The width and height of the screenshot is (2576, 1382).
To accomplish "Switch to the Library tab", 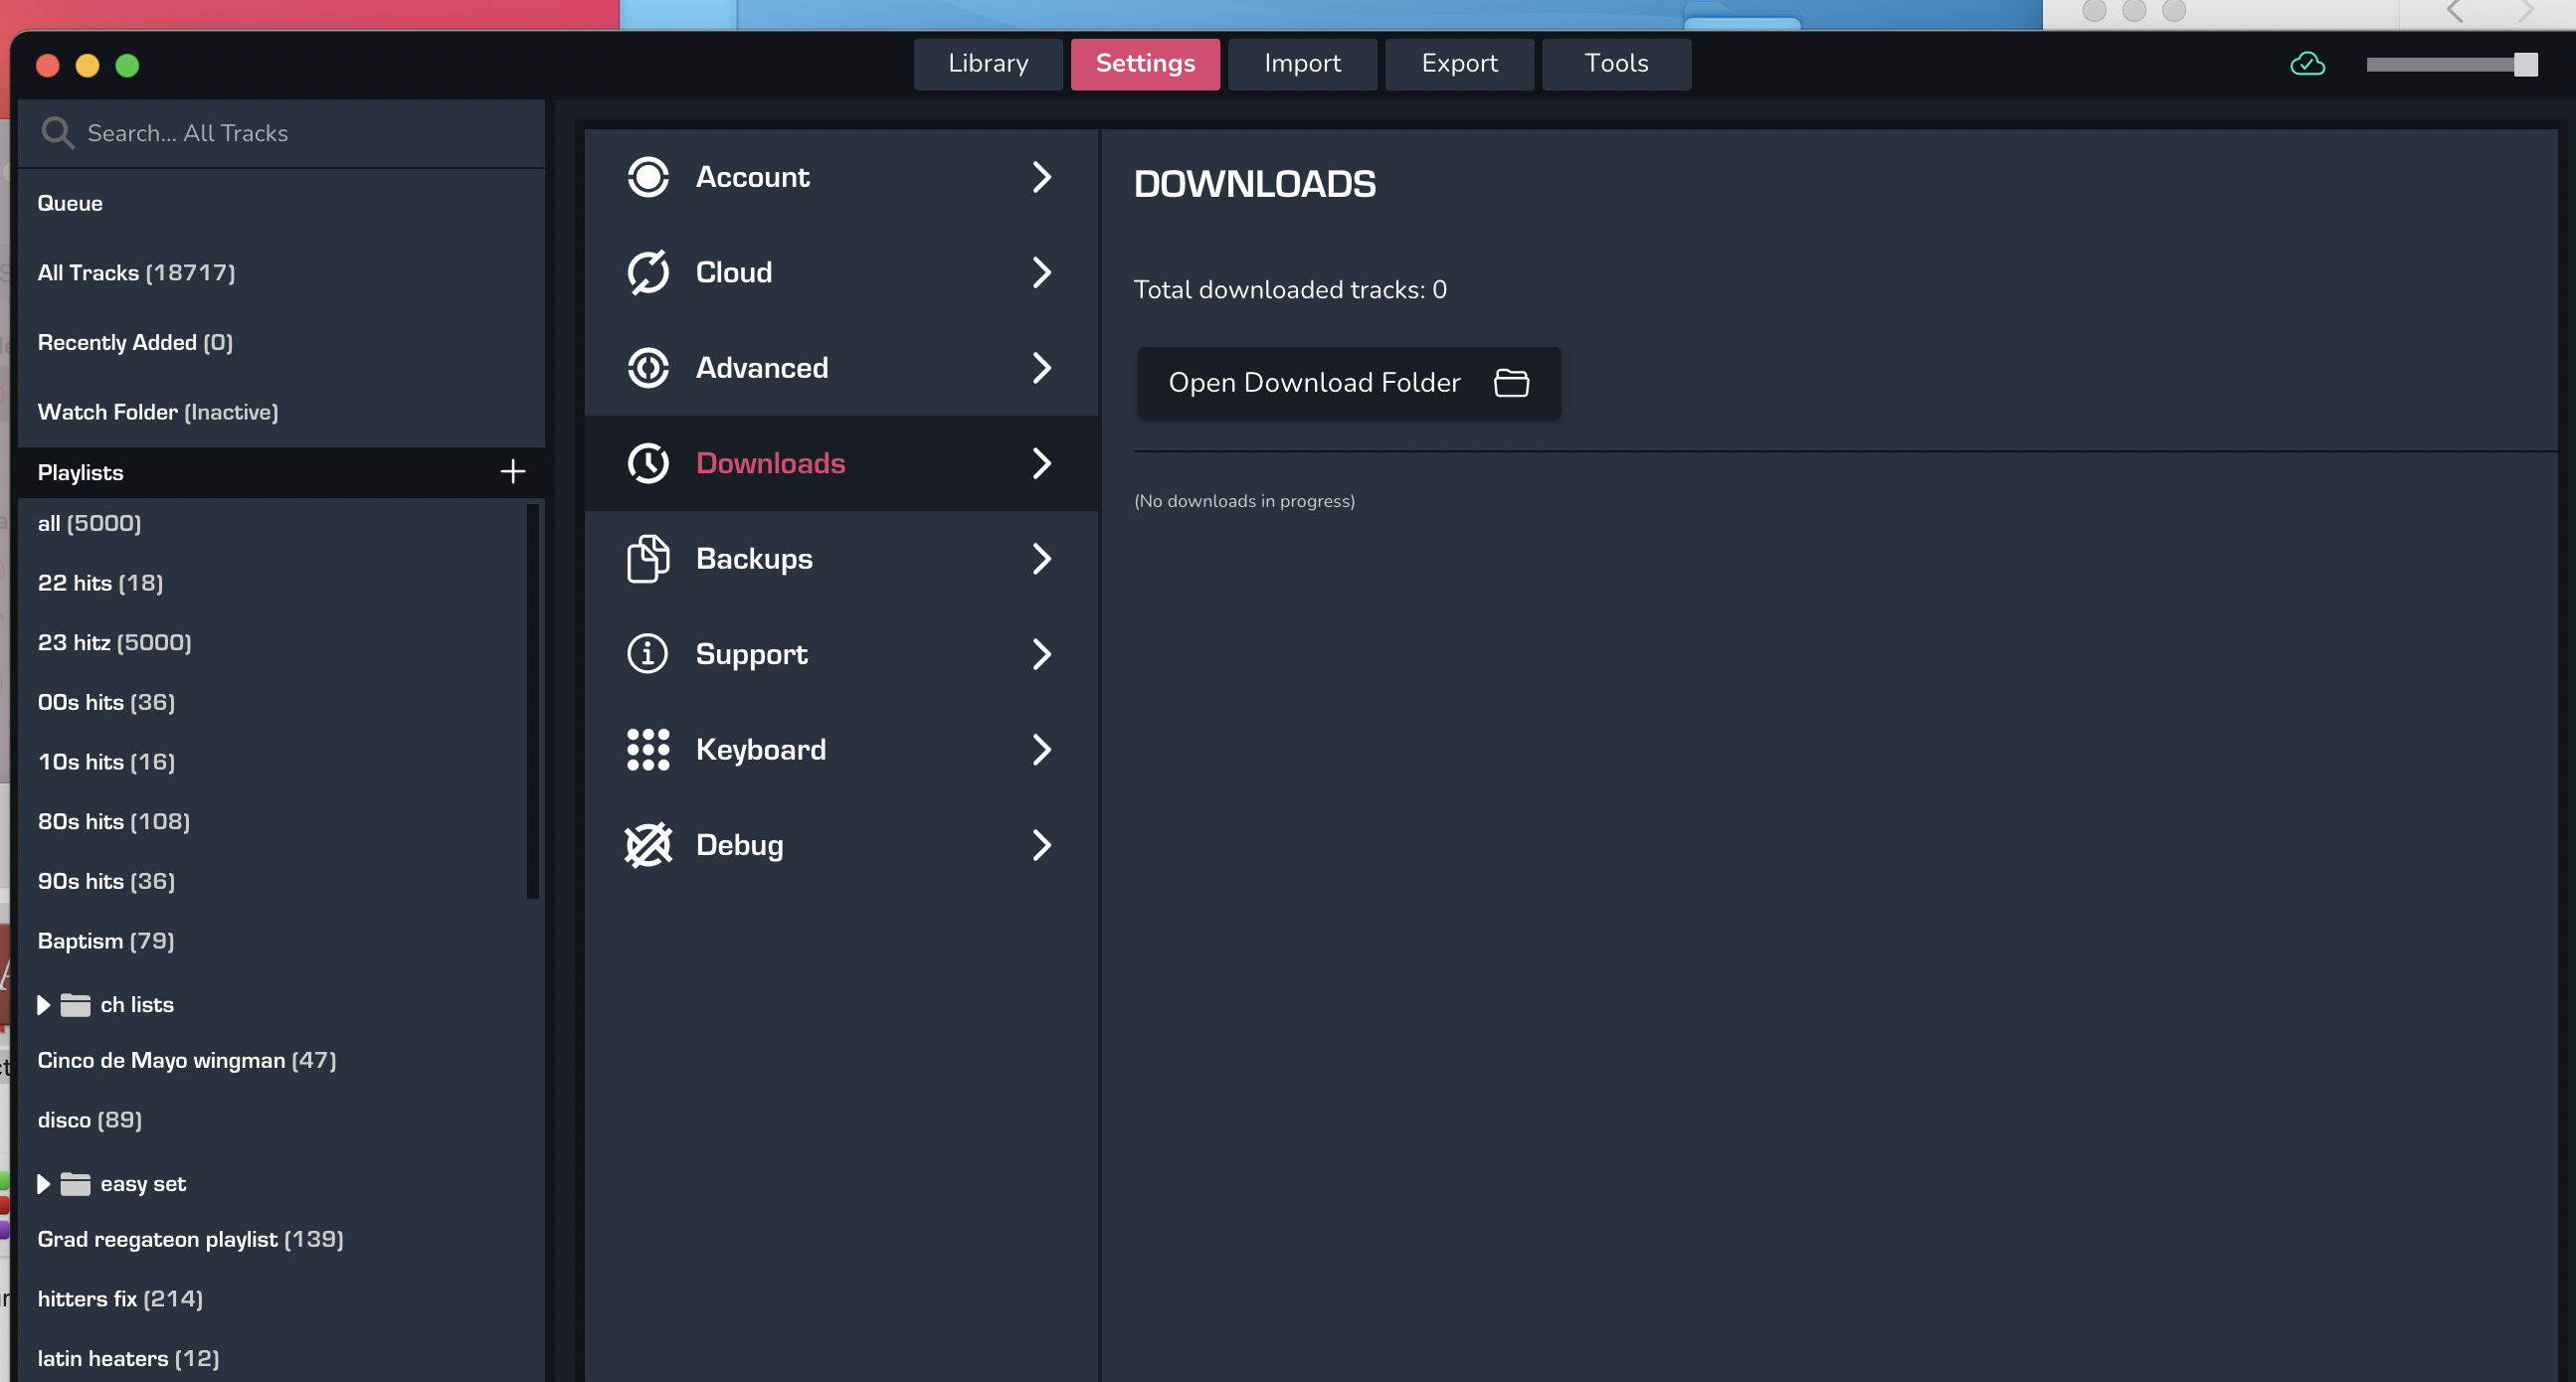I will pos(988,64).
